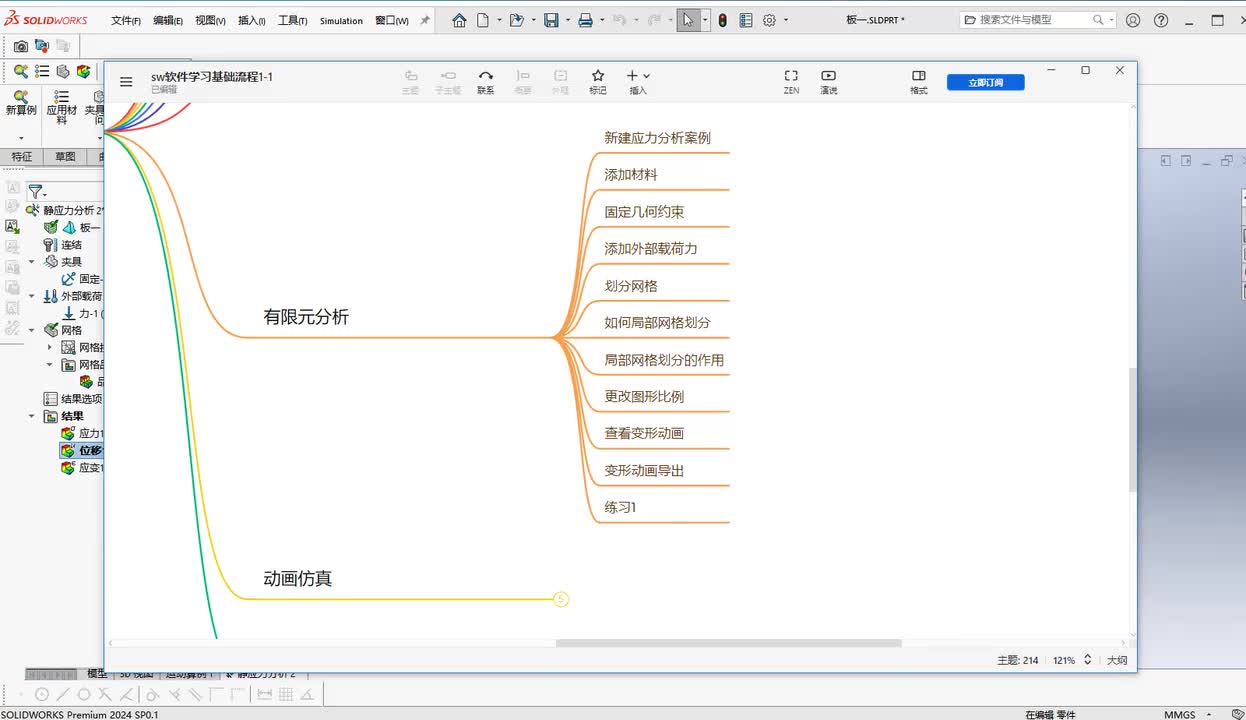The image size is (1246, 720).
Task: Open the file properties icon
Action: pyautogui.click(x=746, y=20)
